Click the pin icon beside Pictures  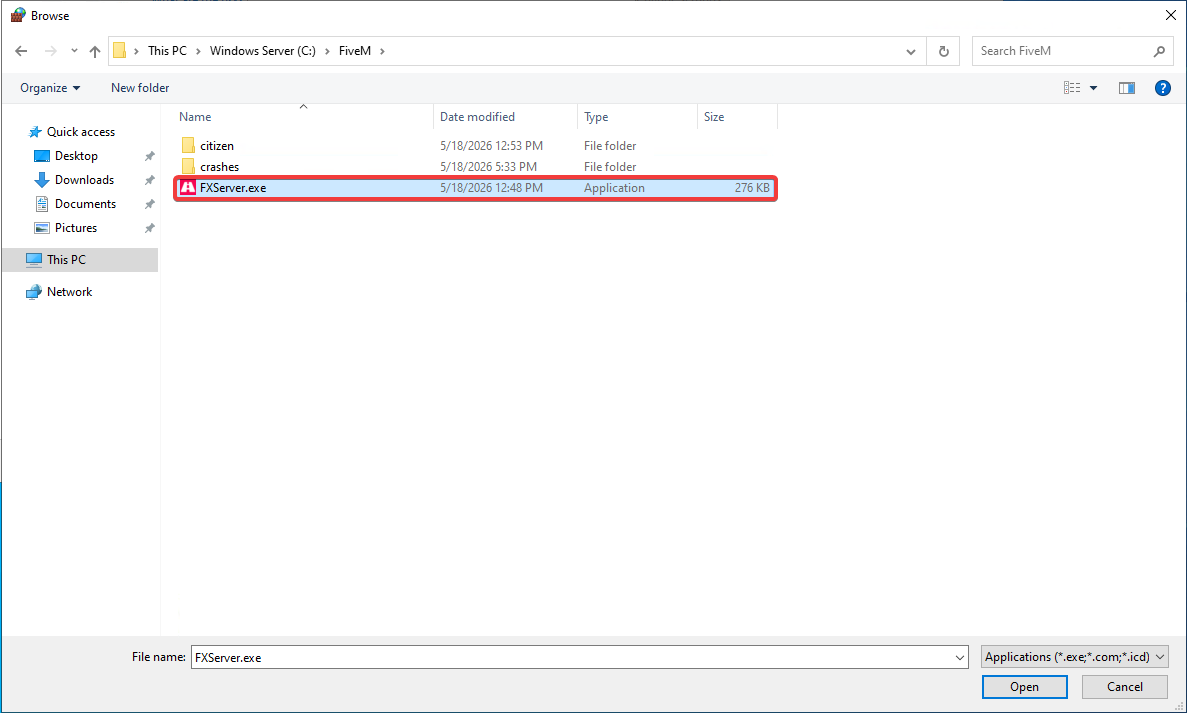coord(150,228)
